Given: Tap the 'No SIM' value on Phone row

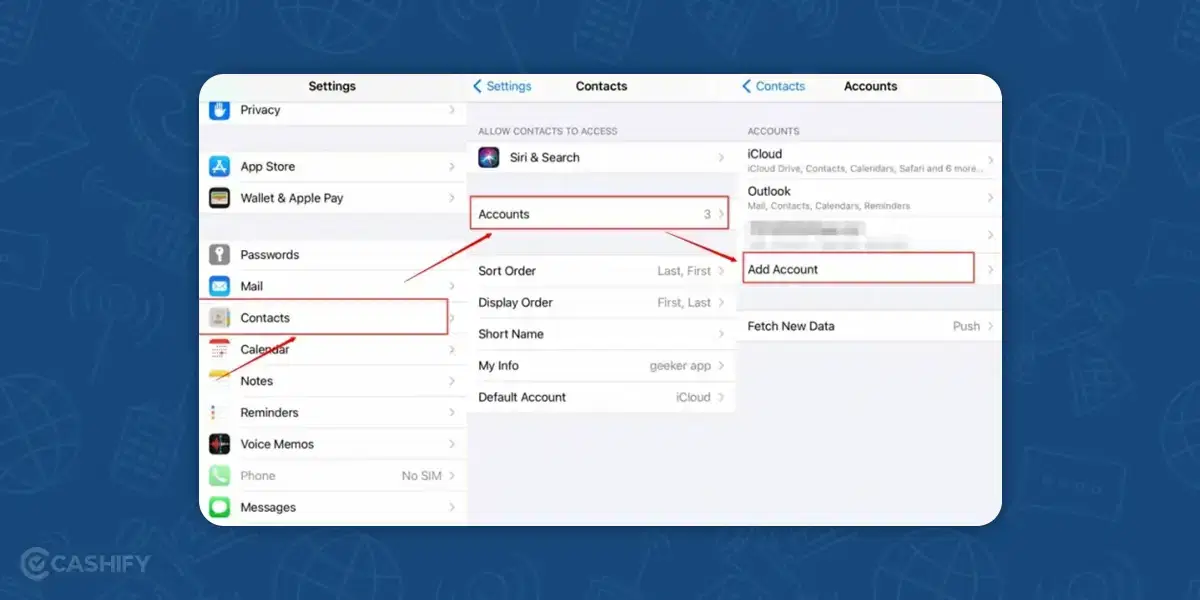Looking at the screenshot, I should coord(421,476).
